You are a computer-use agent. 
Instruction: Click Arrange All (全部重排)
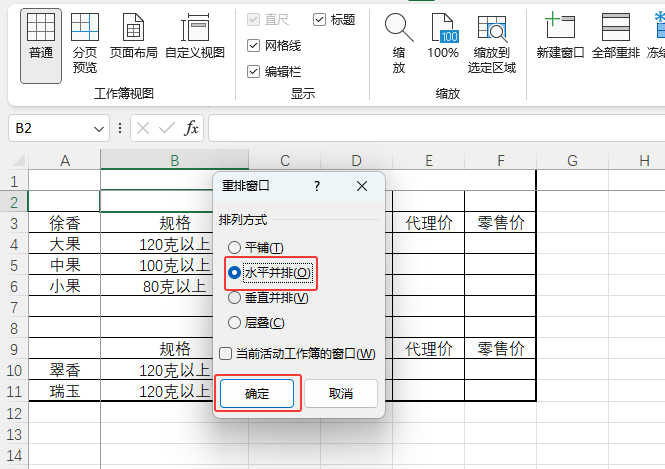click(x=616, y=36)
